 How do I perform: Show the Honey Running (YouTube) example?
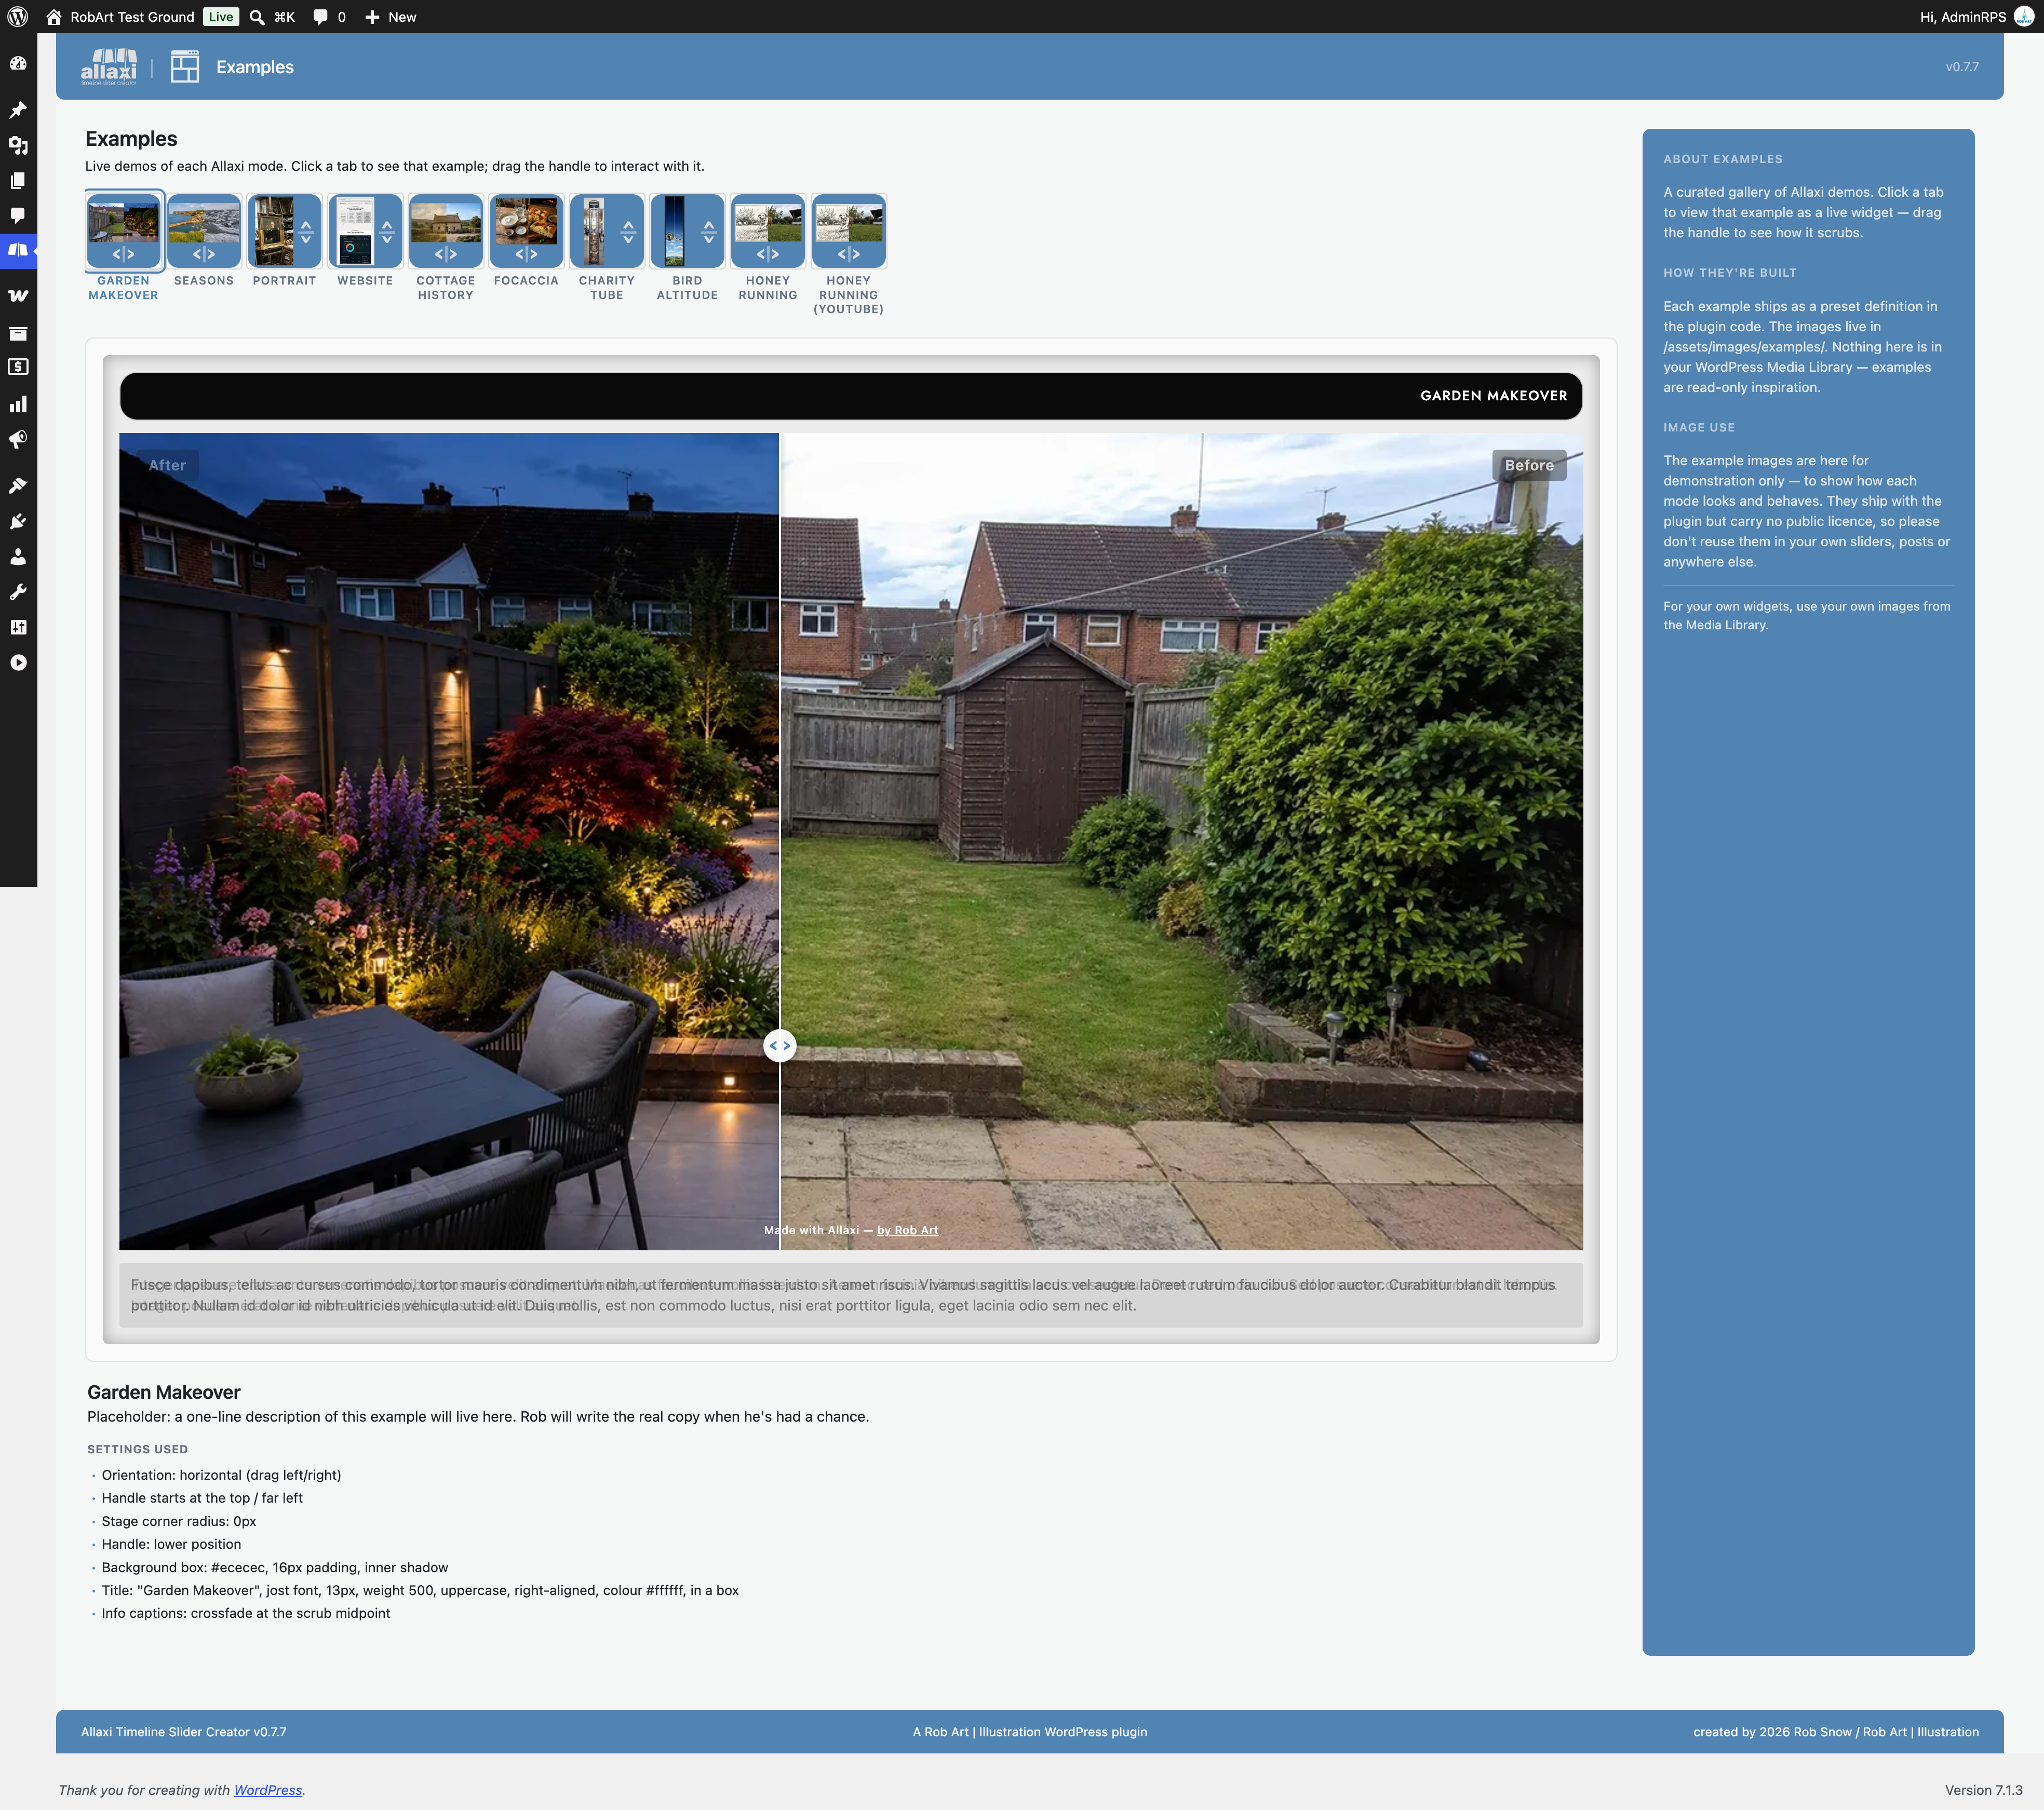[x=849, y=254]
